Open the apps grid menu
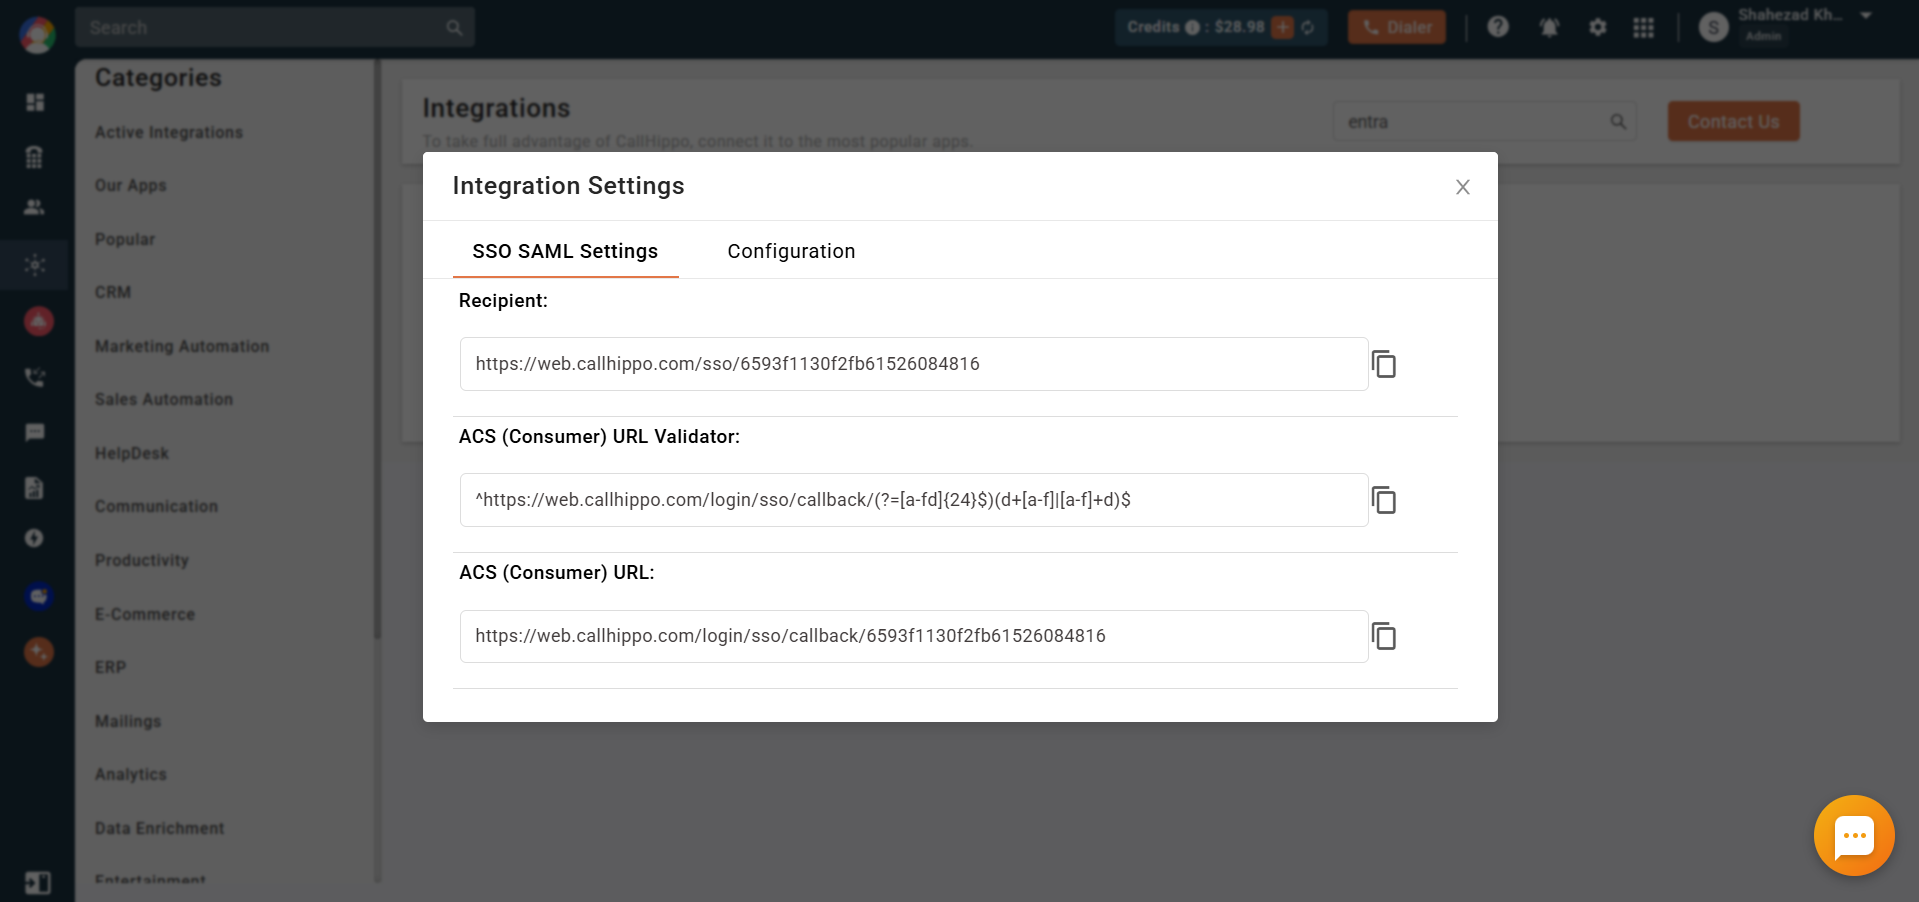 [1643, 27]
